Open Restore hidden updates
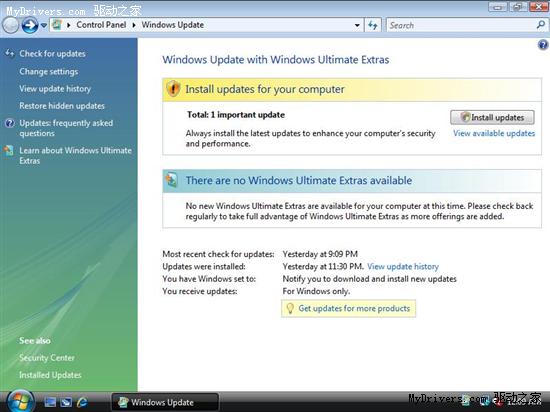This screenshot has width=550, height=412. coord(62,106)
